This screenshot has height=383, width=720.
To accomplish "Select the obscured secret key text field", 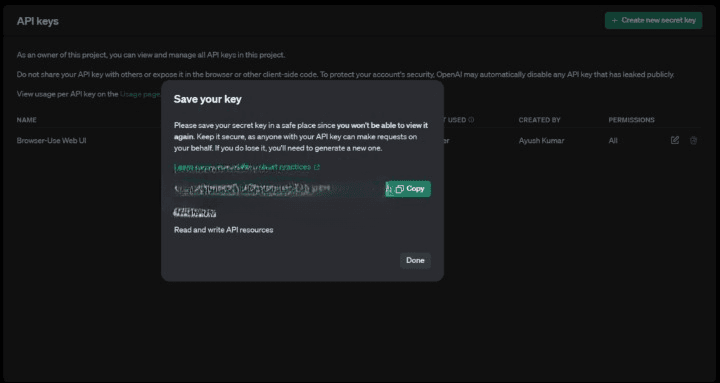I will tap(278, 189).
